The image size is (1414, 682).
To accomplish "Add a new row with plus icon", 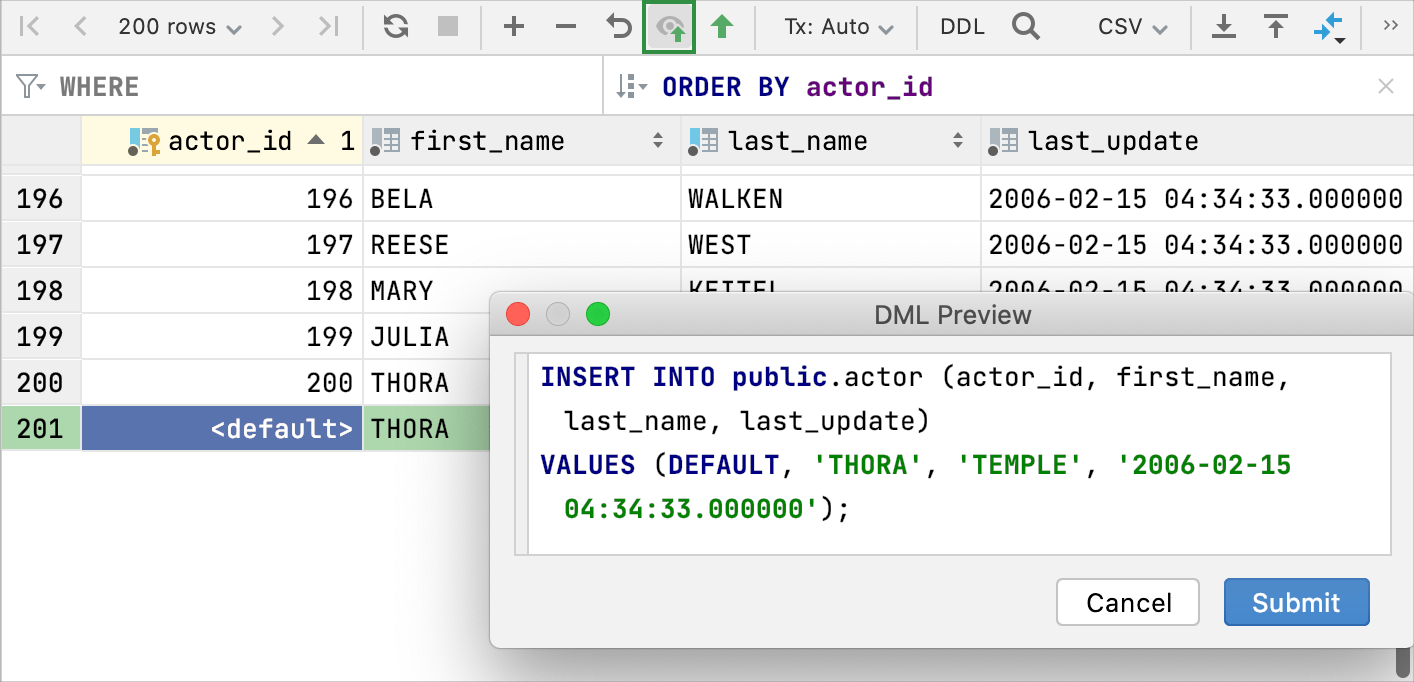I will point(514,27).
